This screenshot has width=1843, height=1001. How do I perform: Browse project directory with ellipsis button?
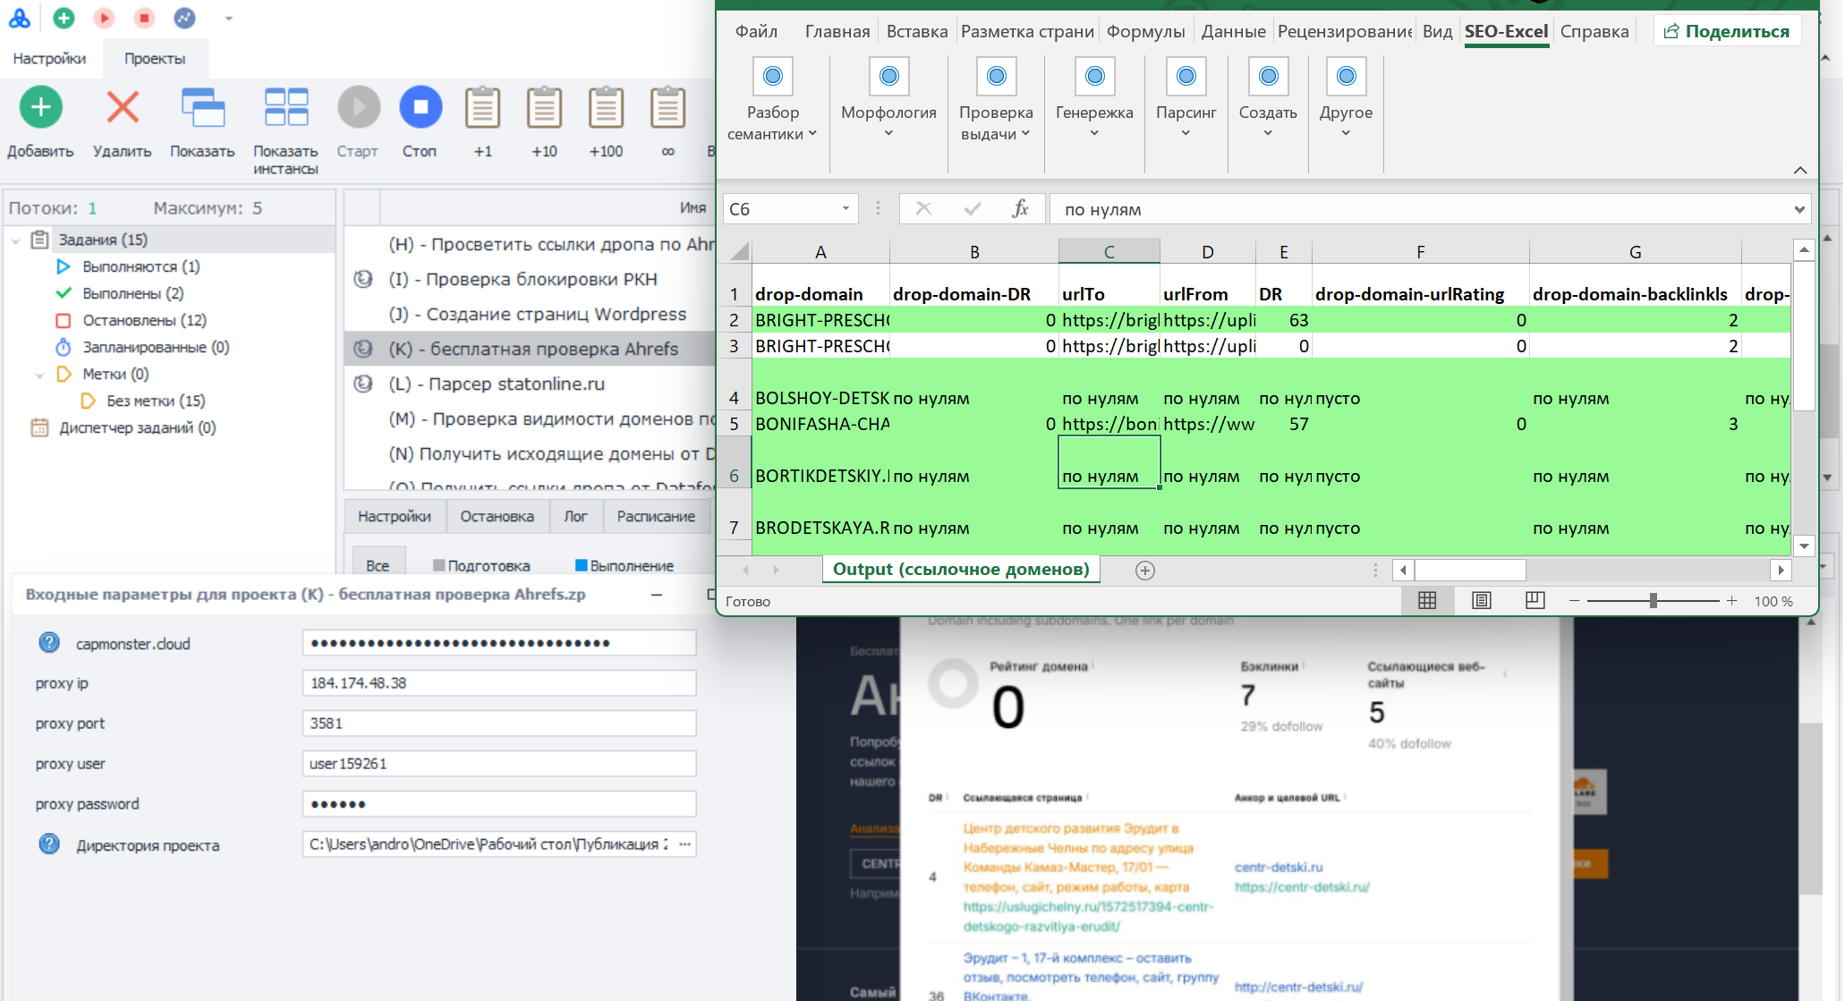pos(685,844)
